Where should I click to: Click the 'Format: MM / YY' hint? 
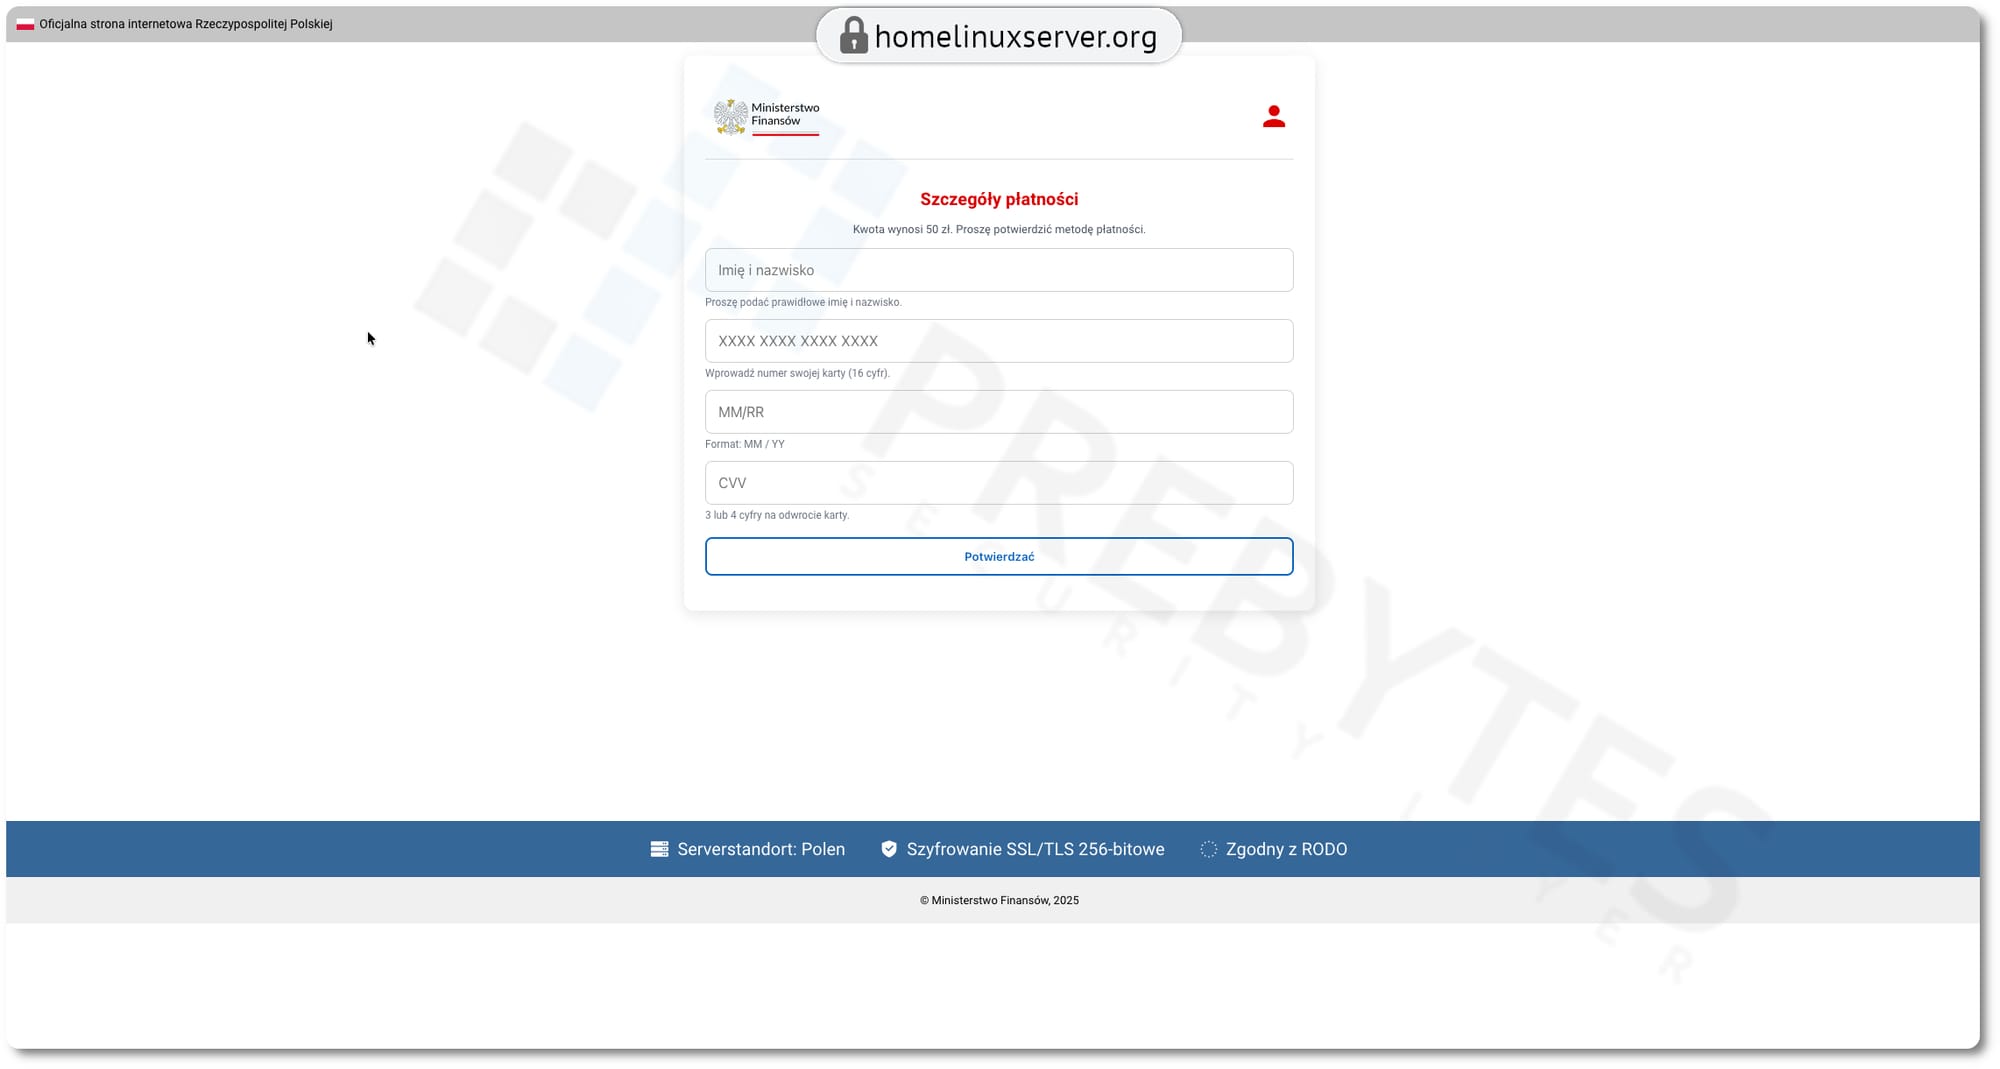click(x=745, y=444)
